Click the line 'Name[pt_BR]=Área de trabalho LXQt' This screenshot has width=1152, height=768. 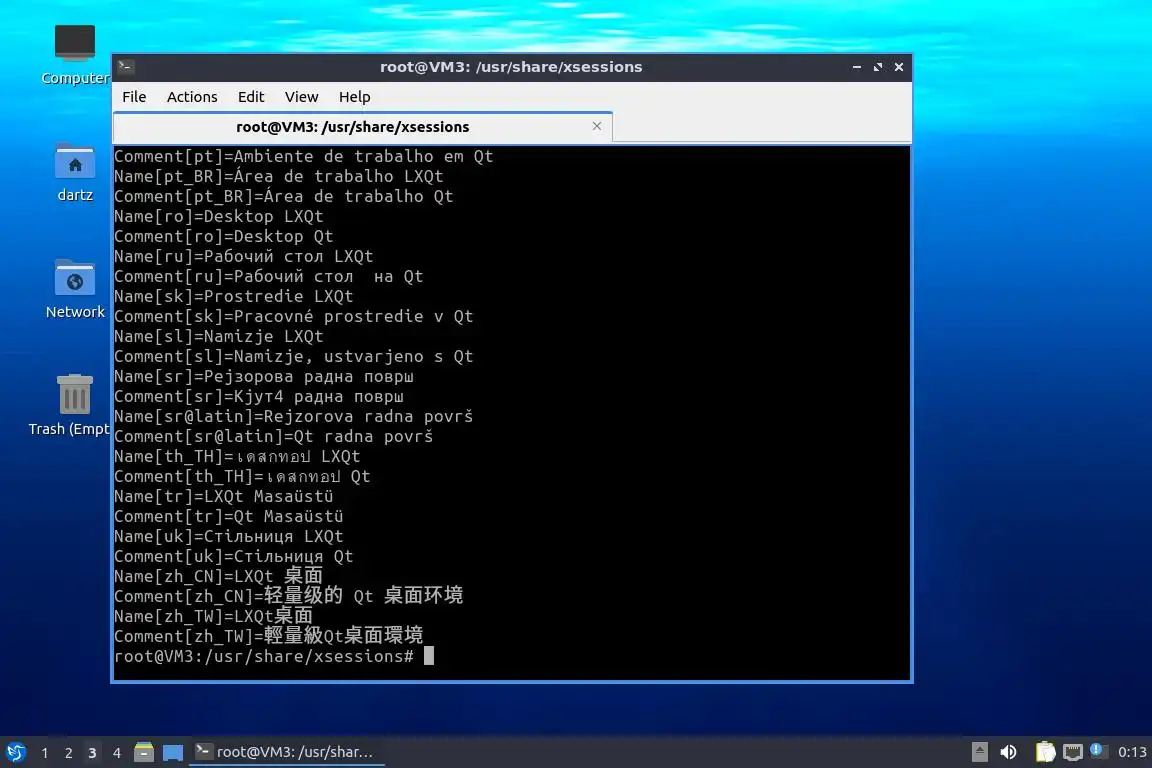click(x=278, y=176)
